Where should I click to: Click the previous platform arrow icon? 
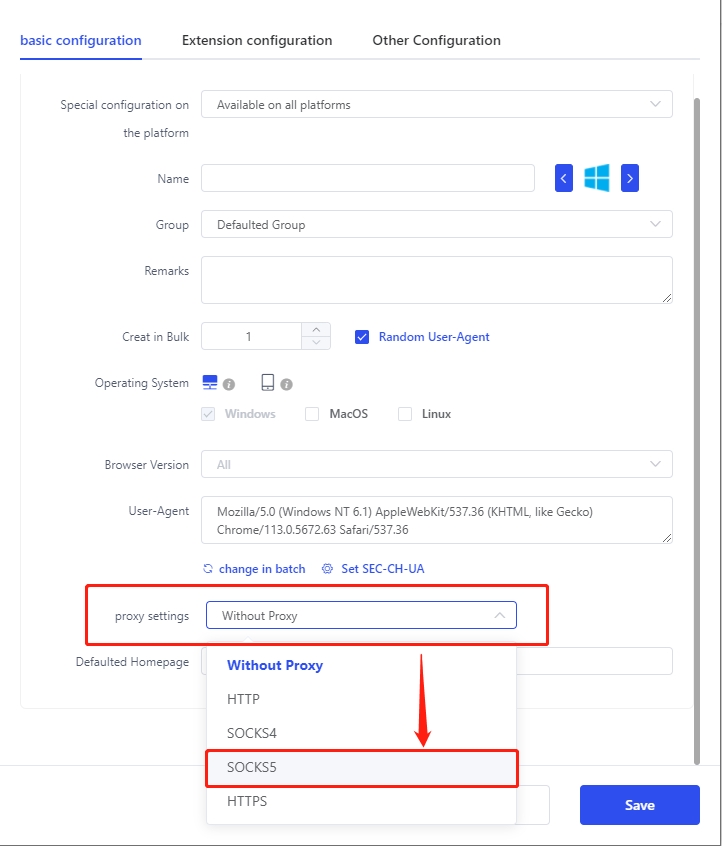[x=564, y=179]
